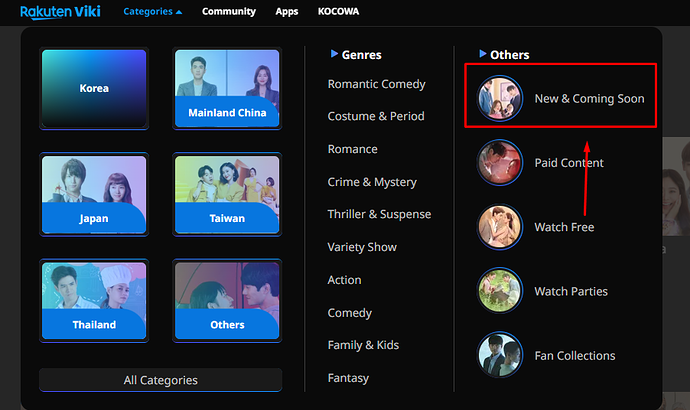Click the blue triangle beside Others heading
Image resolution: width=690 pixels, height=410 pixels.
[483, 54]
